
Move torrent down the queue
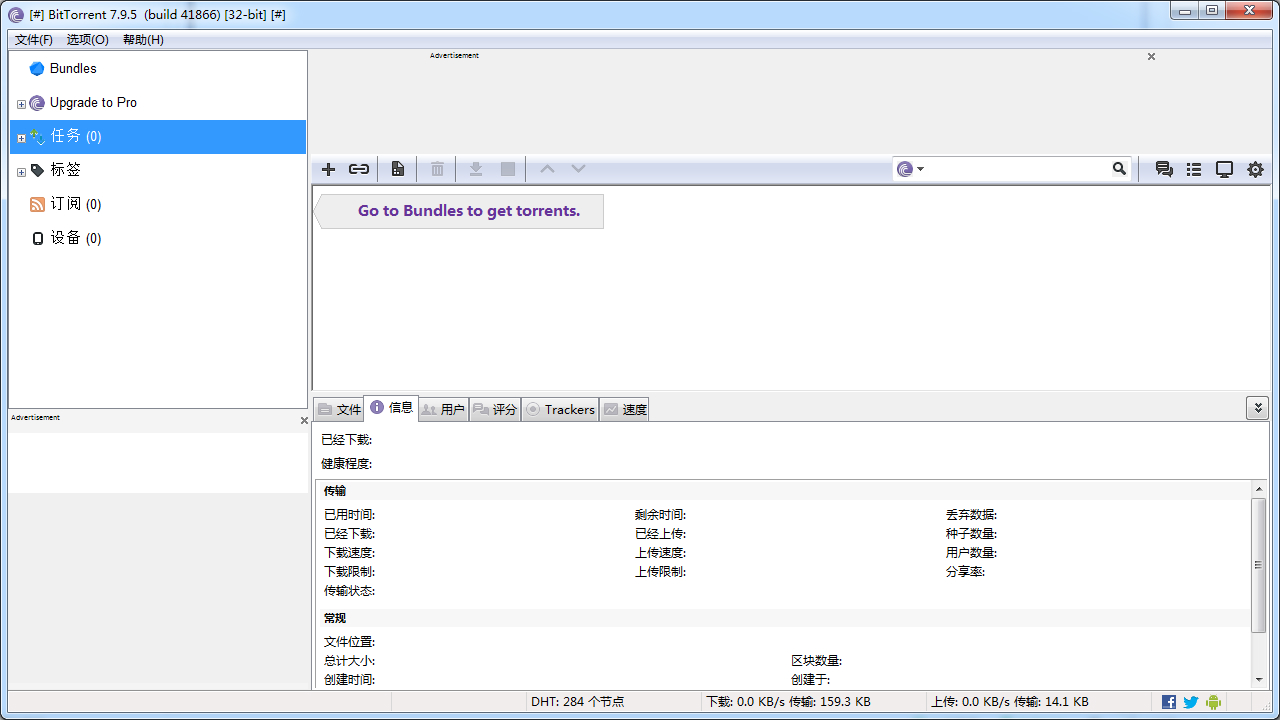pyautogui.click(x=578, y=169)
